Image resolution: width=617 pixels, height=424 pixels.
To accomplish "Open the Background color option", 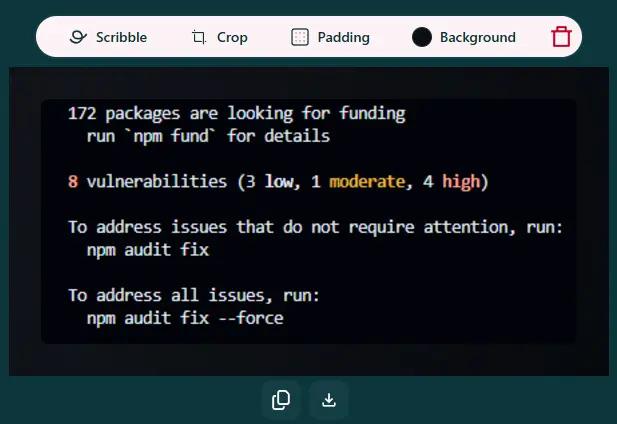I will coord(464,37).
